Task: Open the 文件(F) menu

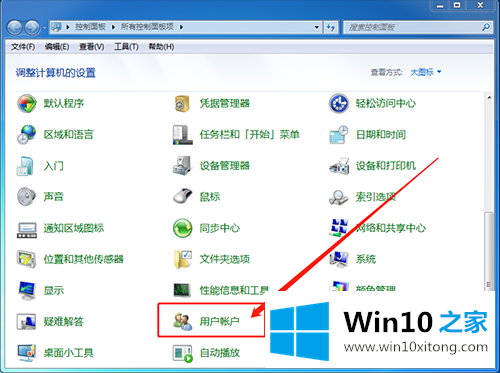Action: (23, 47)
